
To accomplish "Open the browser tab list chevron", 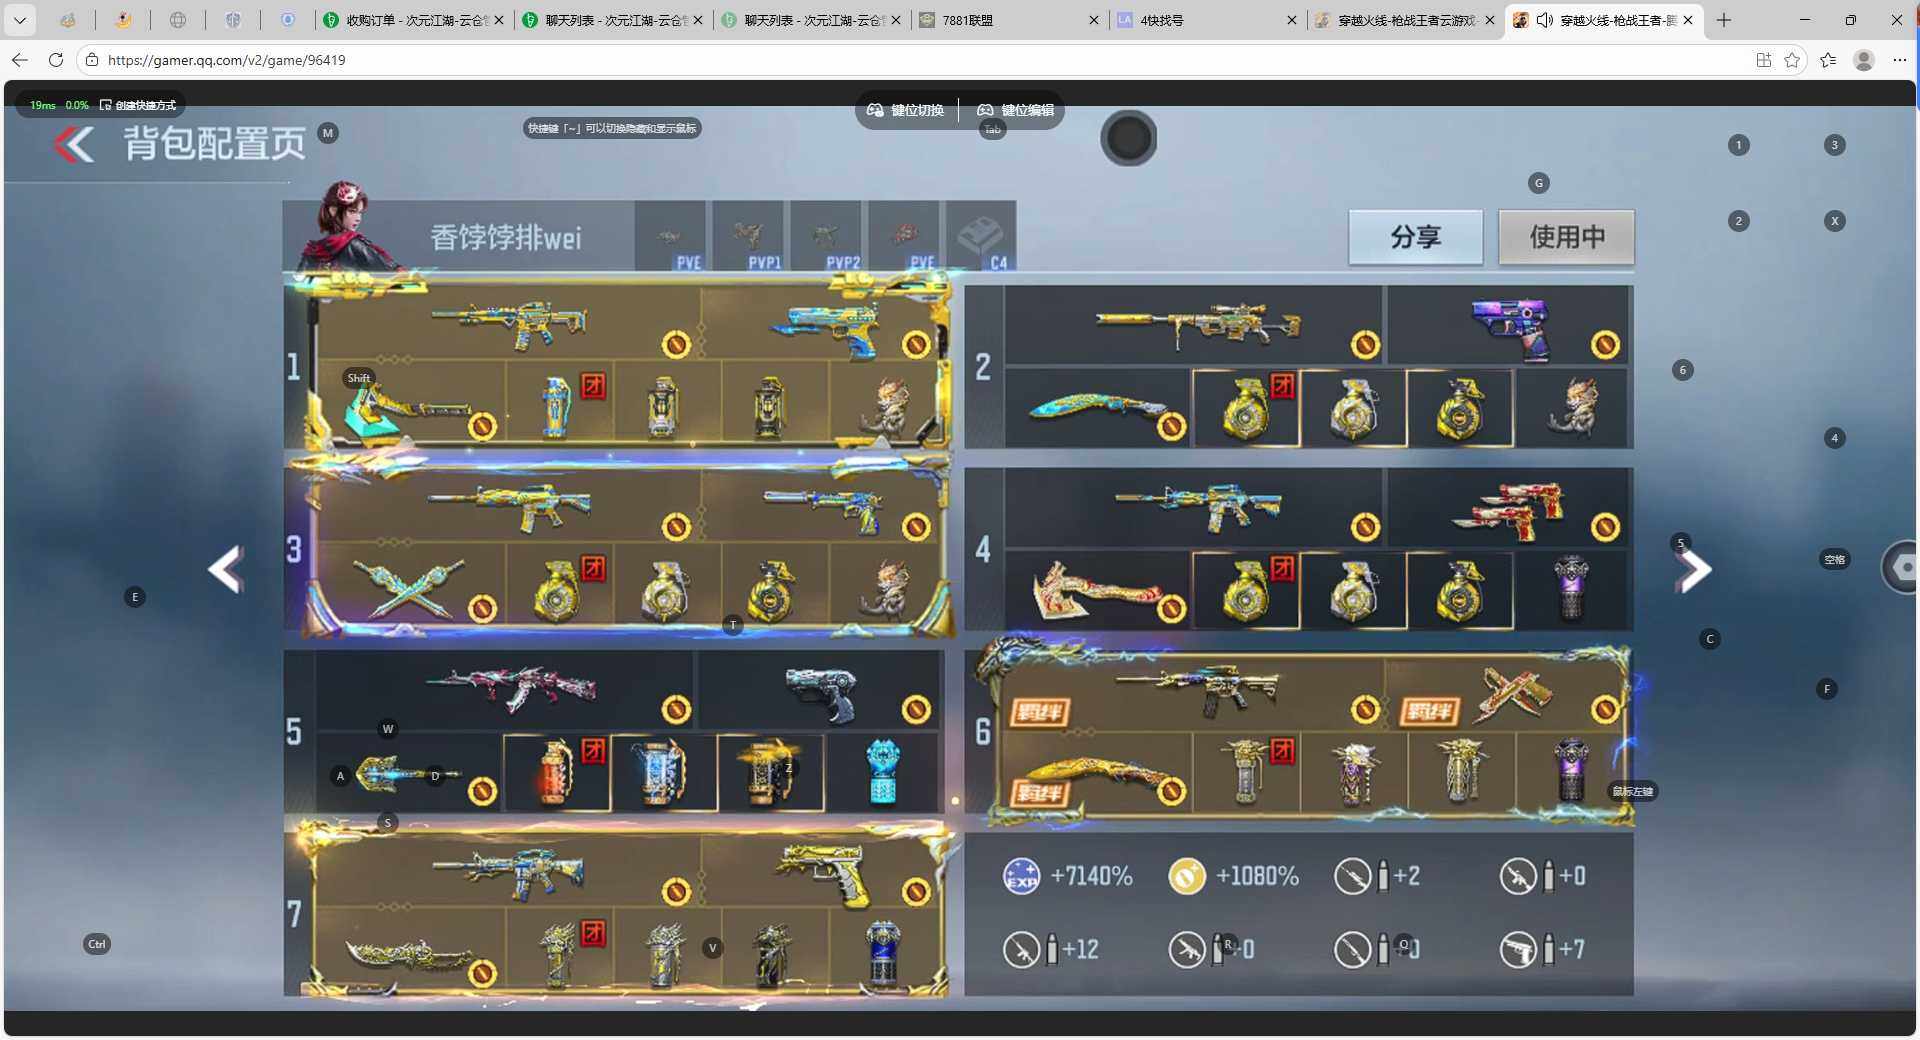I will pyautogui.click(x=19, y=20).
